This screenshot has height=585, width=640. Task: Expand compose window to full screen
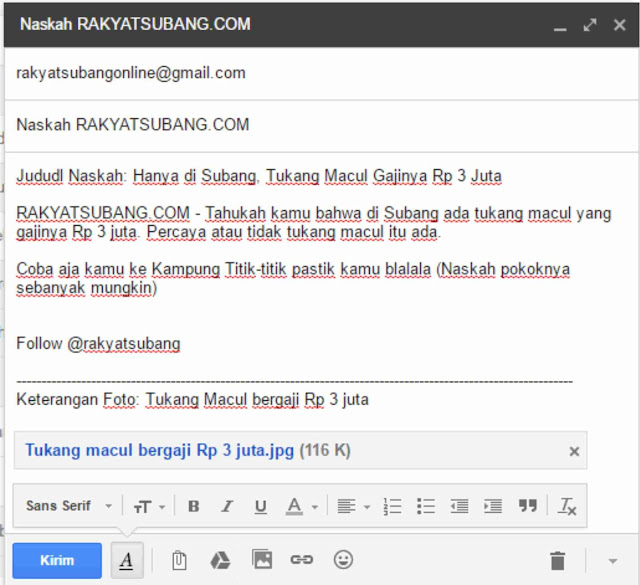(590, 25)
